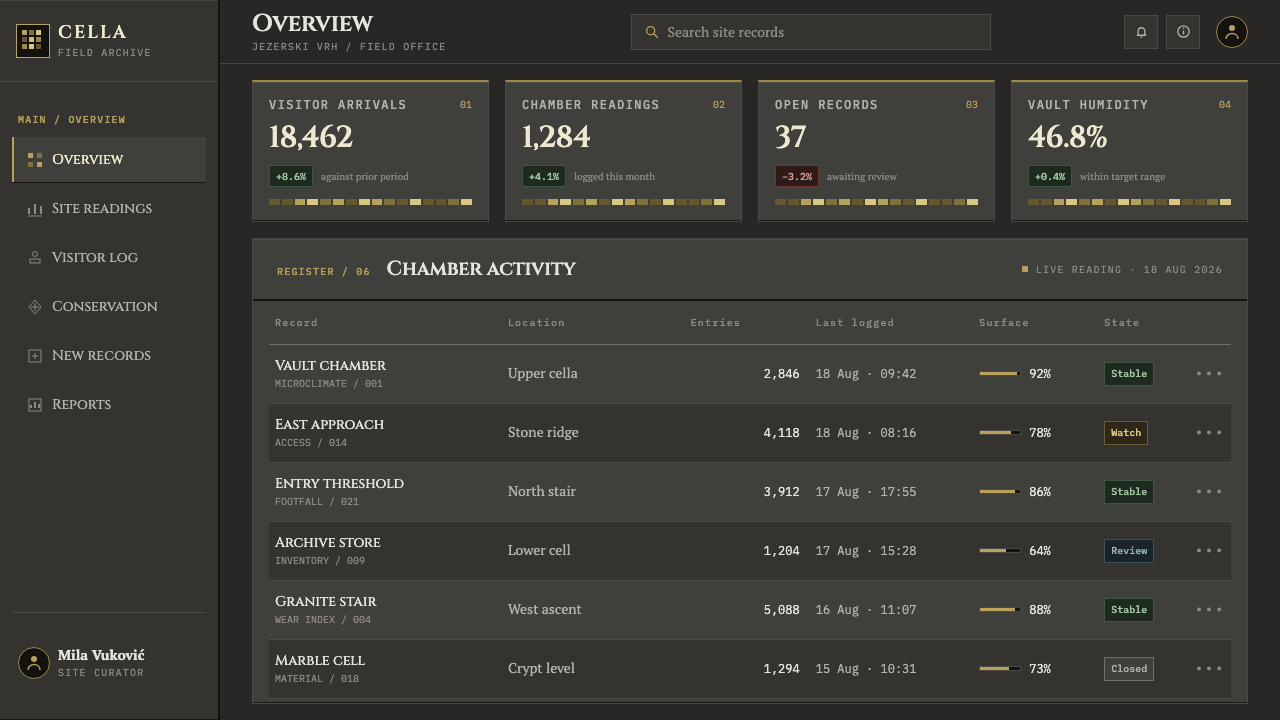Click the Reports icon in the sidebar
This screenshot has height=720, width=1280.
point(35,405)
